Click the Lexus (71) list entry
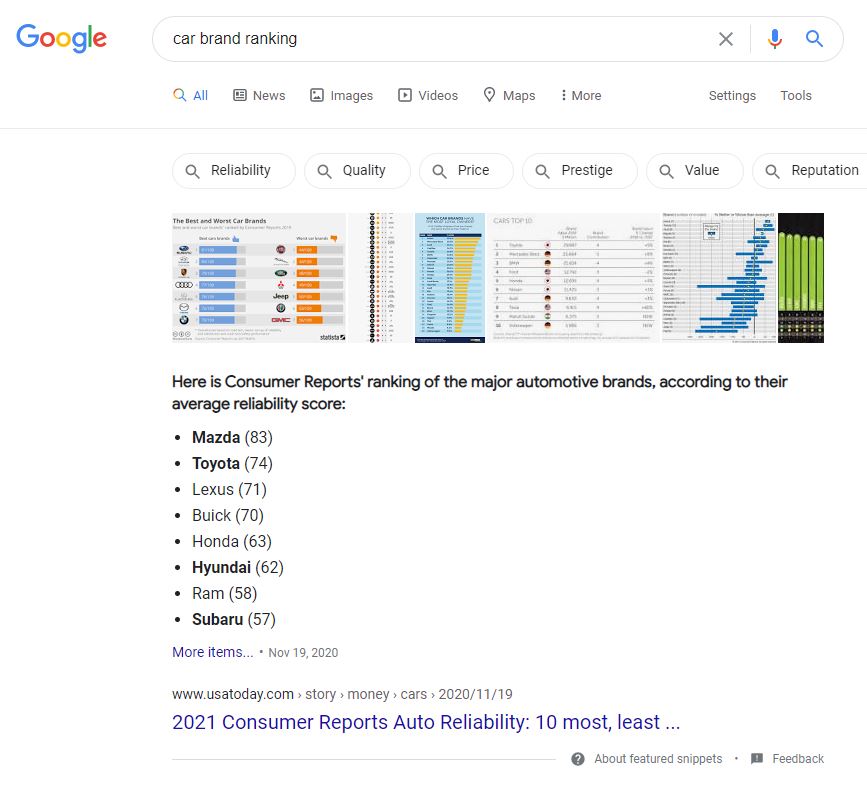 pyautogui.click(x=229, y=489)
